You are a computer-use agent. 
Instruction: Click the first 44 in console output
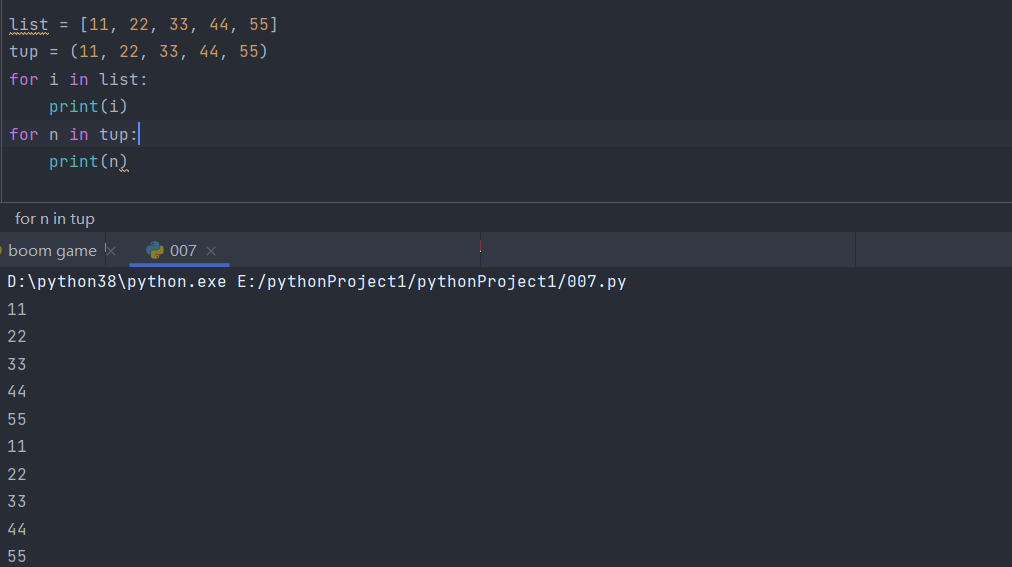[x=17, y=392]
